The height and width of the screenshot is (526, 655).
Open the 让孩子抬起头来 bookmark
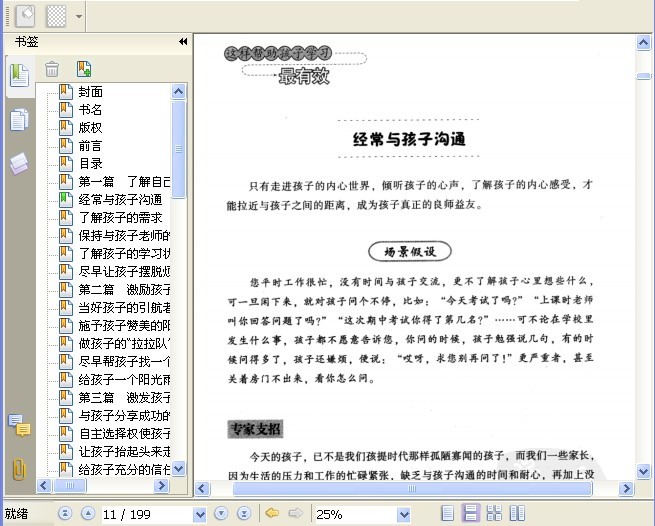tap(124, 452)
